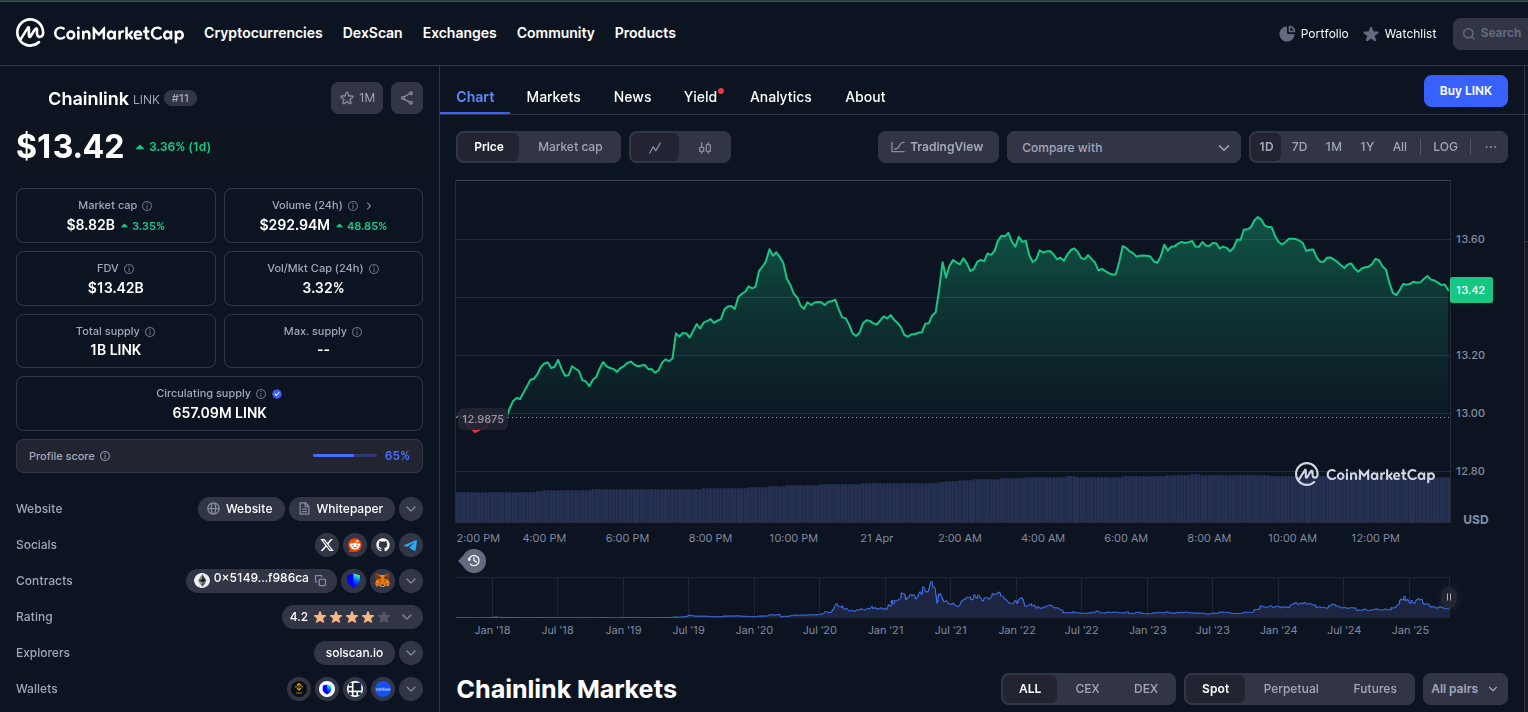Show info for Circulating supply
Screen dimensions: 1528x712
click(261, 394)
